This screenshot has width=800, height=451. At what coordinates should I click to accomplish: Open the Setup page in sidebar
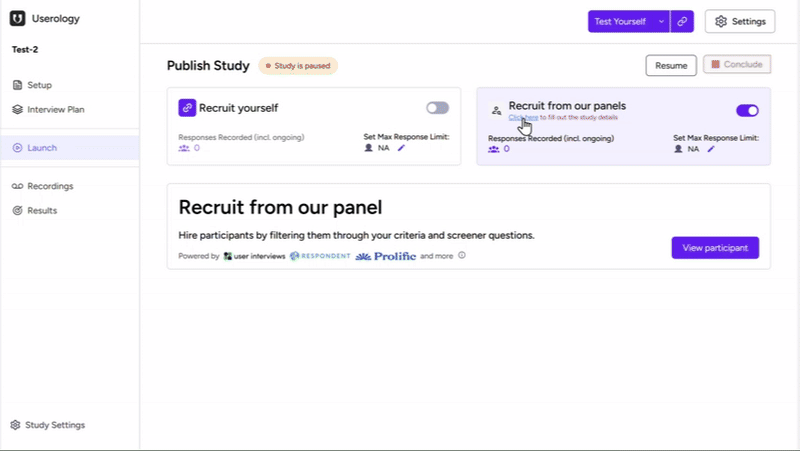point(40,85)
